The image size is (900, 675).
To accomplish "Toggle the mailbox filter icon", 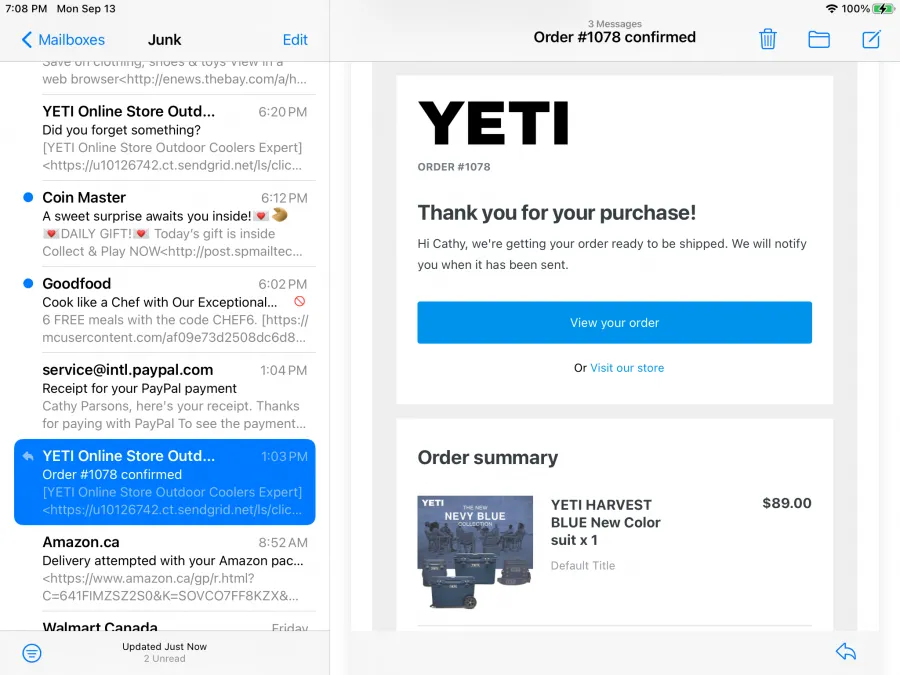I will [32, 653].
